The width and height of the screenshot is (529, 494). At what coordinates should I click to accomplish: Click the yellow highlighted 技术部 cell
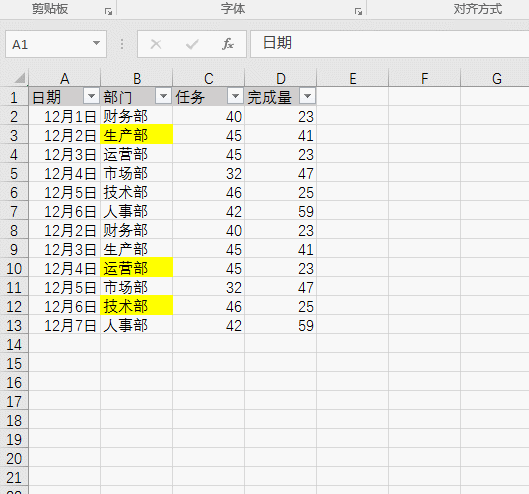(x=137, y=306)
